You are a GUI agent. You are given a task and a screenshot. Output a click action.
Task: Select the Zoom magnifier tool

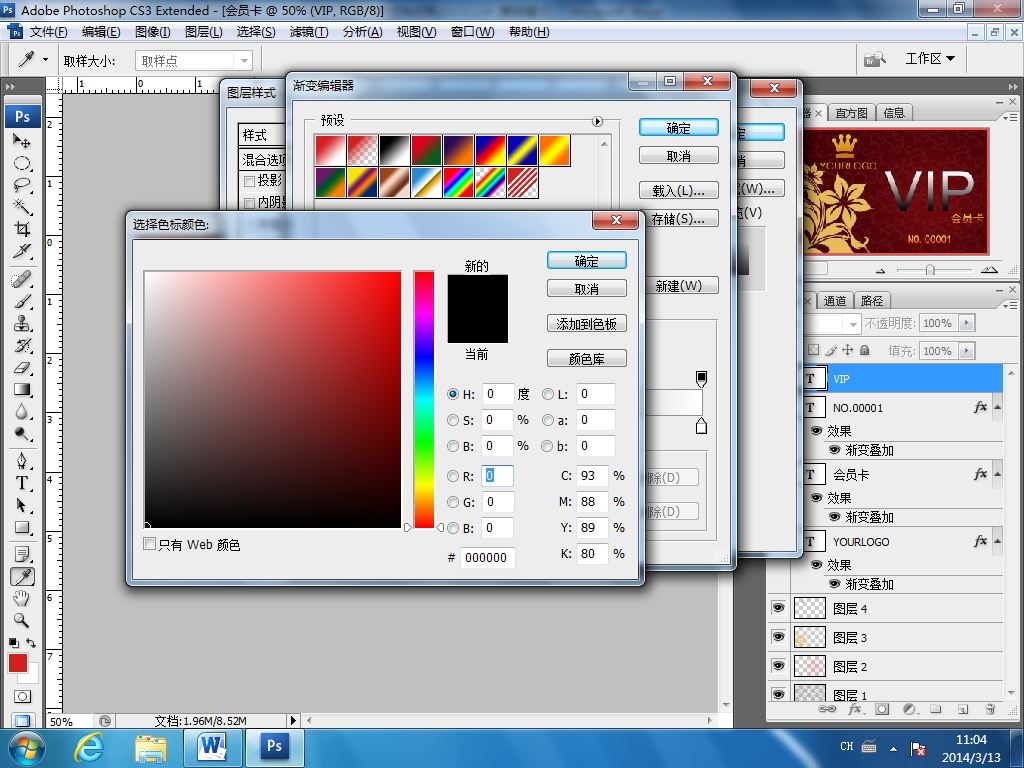tap(22, 620)
